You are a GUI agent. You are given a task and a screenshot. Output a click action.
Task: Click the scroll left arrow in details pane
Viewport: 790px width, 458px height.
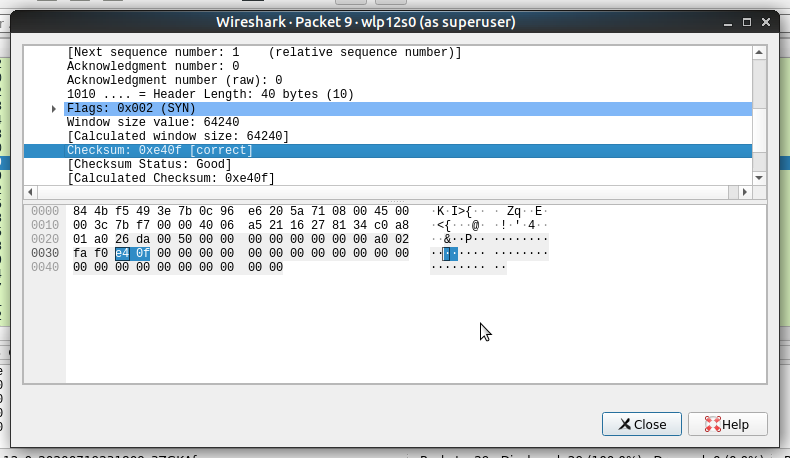(x=30, y=192)
